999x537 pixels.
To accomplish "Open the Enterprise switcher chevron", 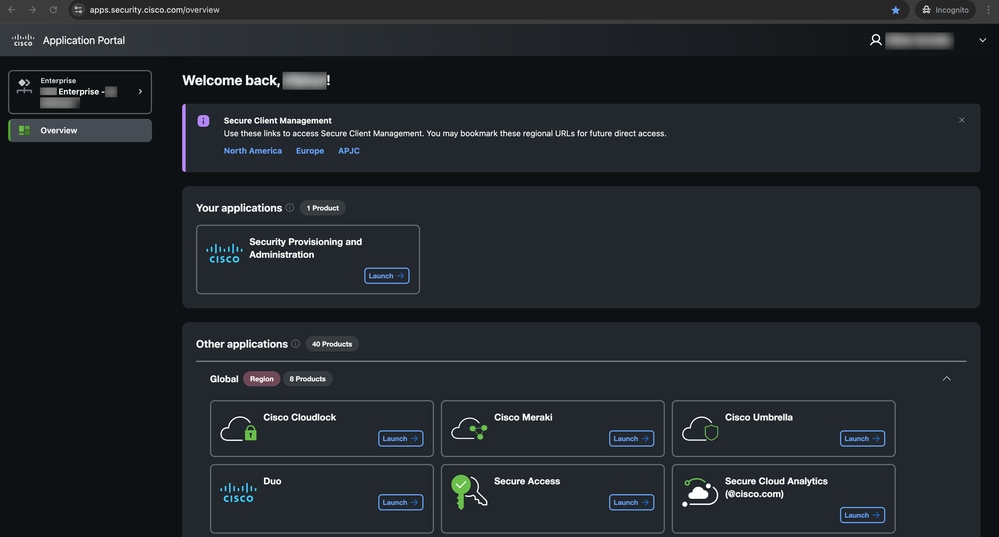I will (140, 92).
